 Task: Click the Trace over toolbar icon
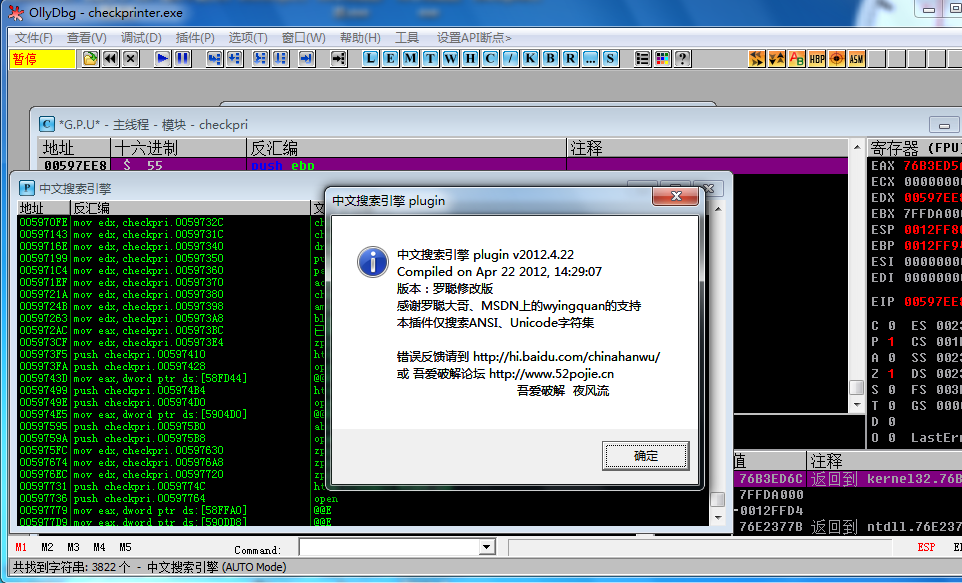[281, 58]
